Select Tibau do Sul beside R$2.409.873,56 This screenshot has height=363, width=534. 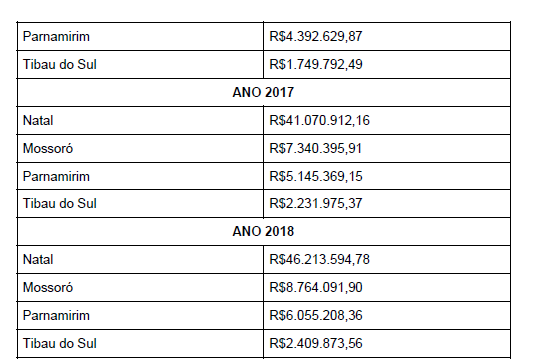click(x=140, y=343)
